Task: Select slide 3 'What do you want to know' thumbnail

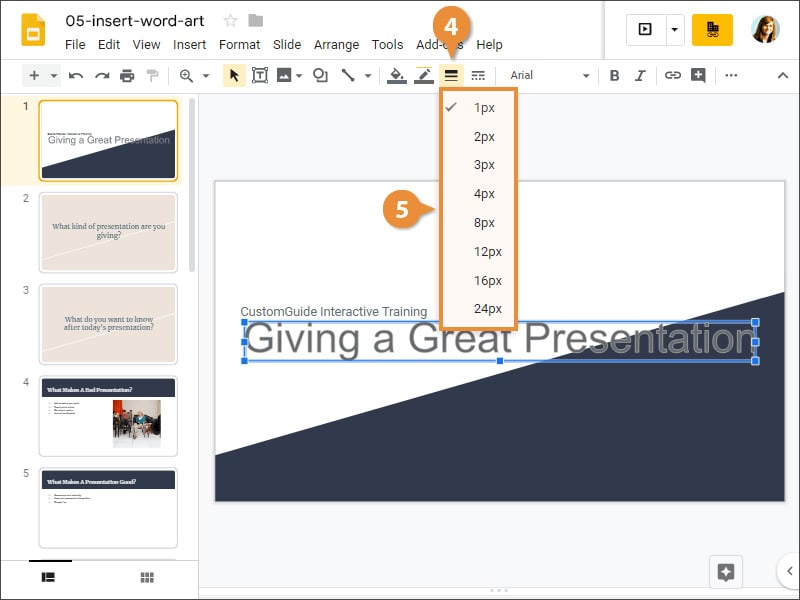Action: (x=108, y=324)
